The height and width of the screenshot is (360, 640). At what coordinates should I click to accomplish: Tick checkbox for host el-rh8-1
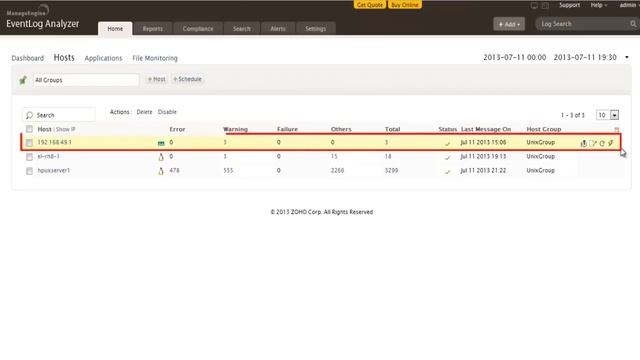pyautogui.click(x=29, y=157)
